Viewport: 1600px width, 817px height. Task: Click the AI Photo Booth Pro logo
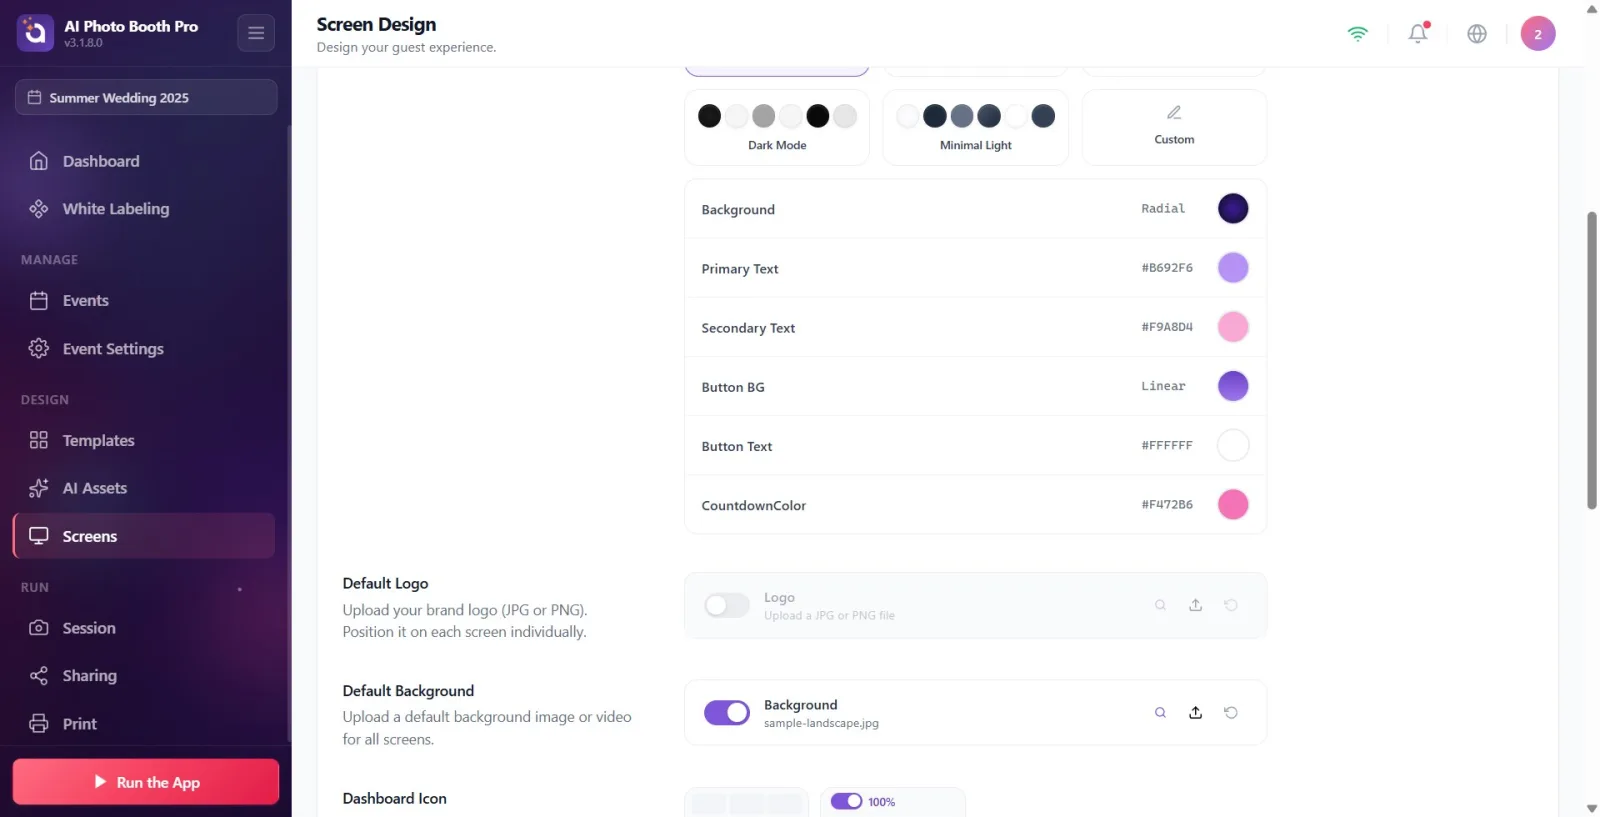[x=35, y=33]
